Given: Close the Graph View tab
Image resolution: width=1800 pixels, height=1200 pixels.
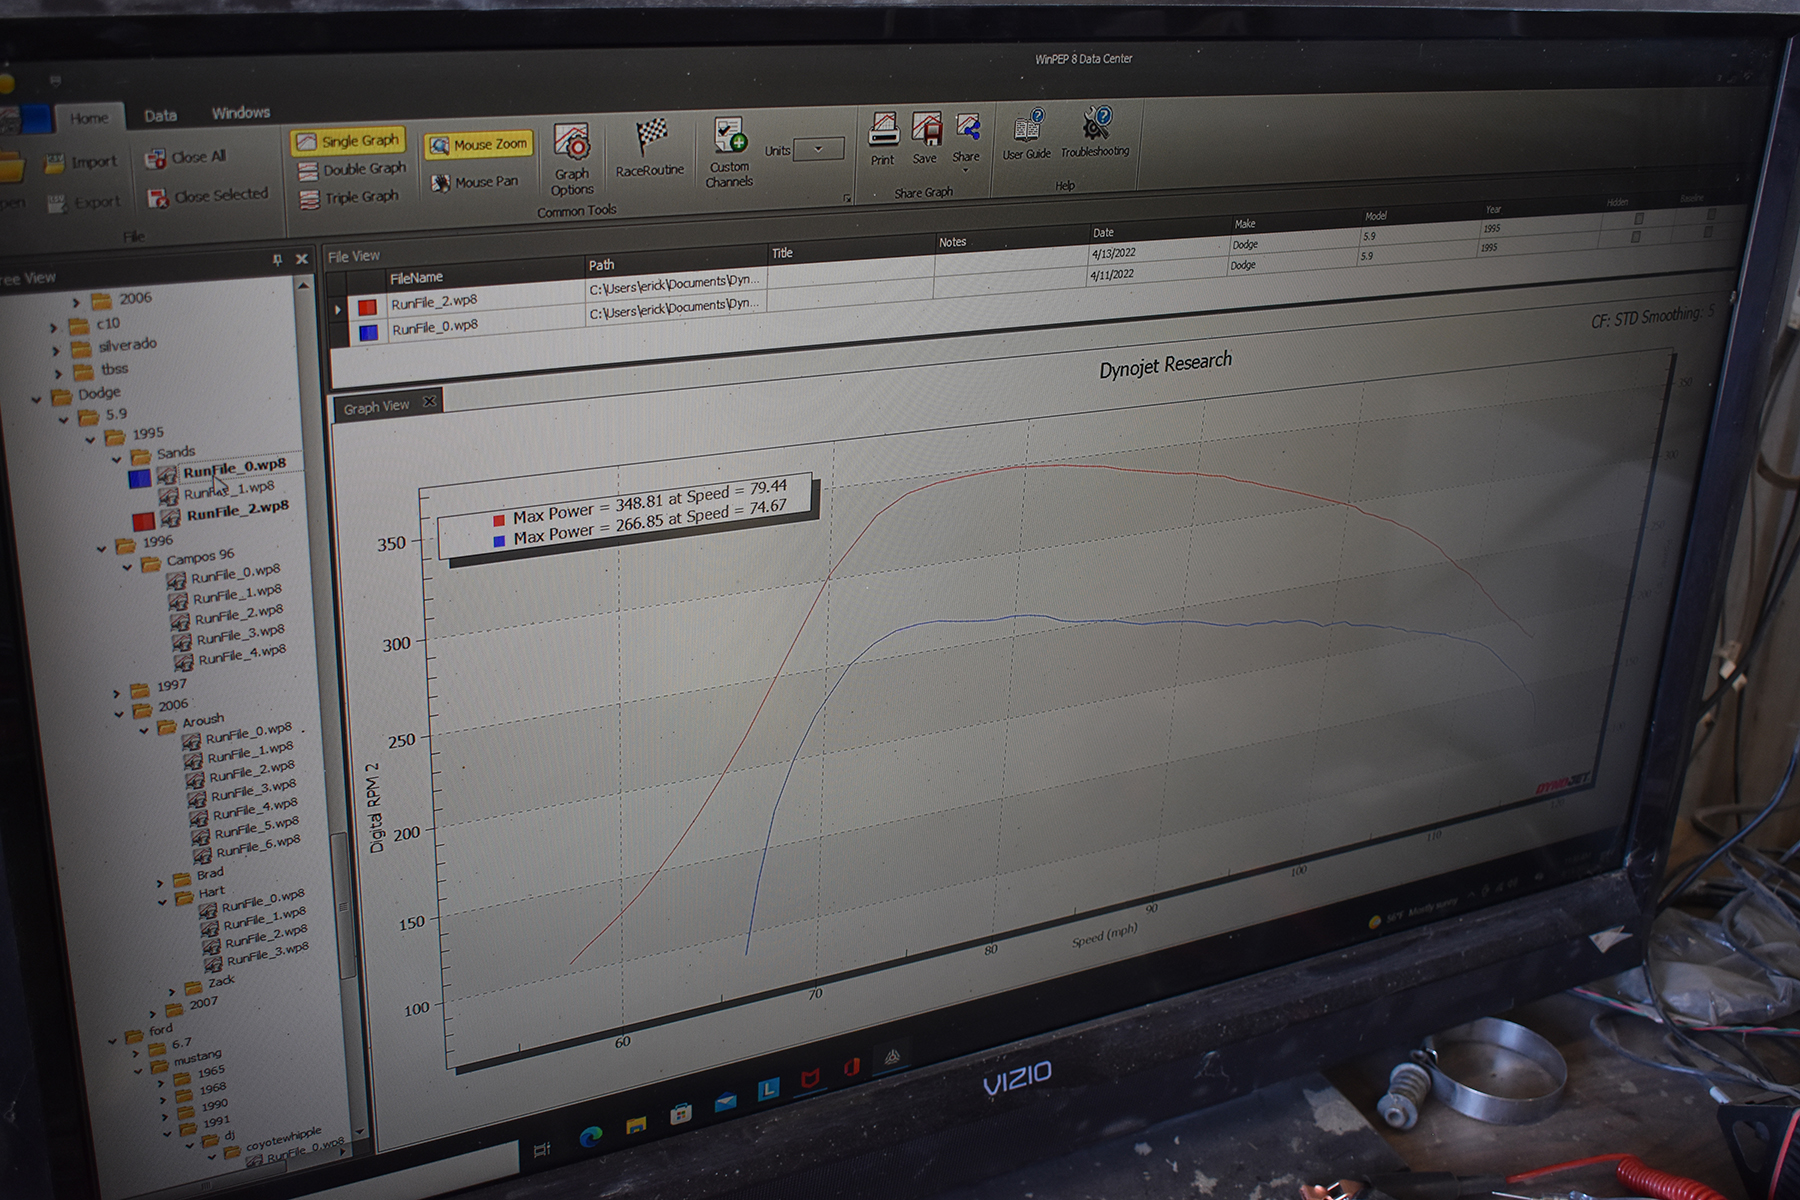Looking at the screenshot, I should coord(430,402).
